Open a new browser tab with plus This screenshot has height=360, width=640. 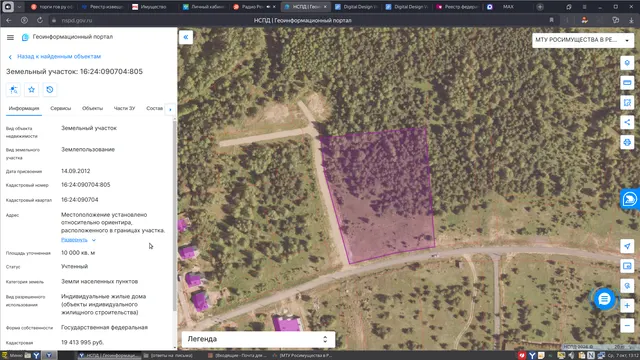[540, 7]
